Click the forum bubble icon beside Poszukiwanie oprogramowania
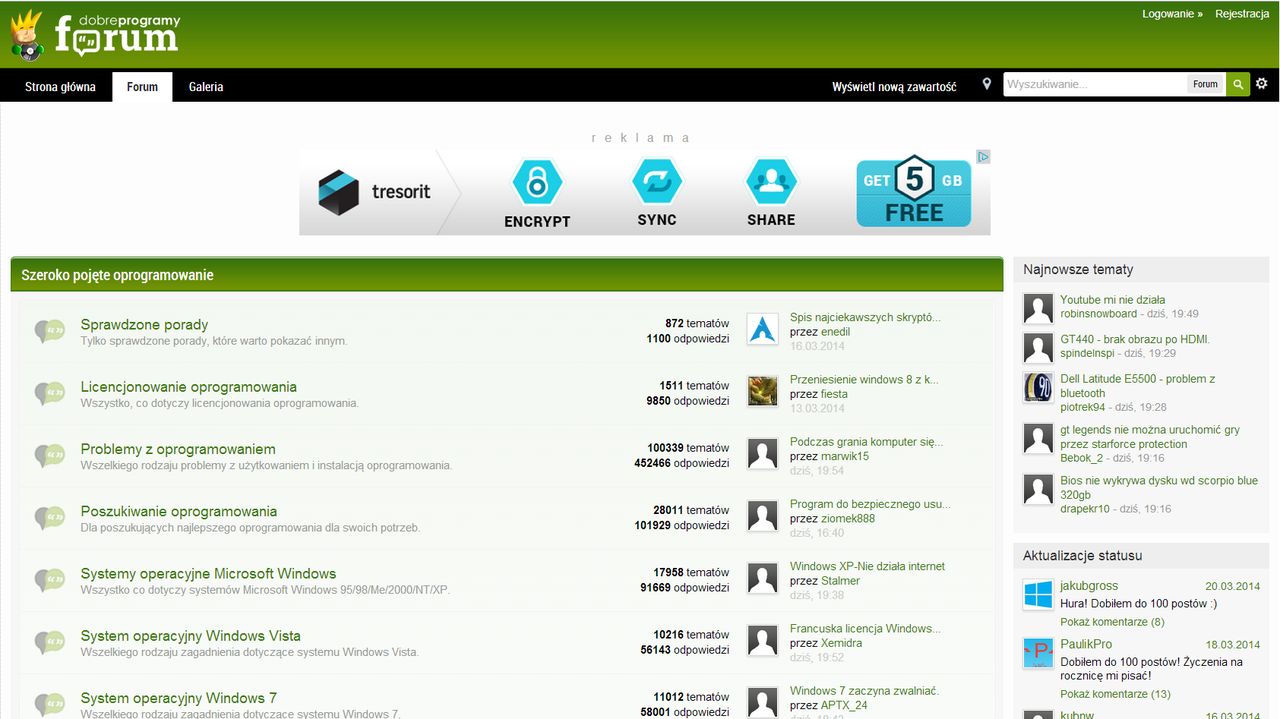 (x=49, y=517)
